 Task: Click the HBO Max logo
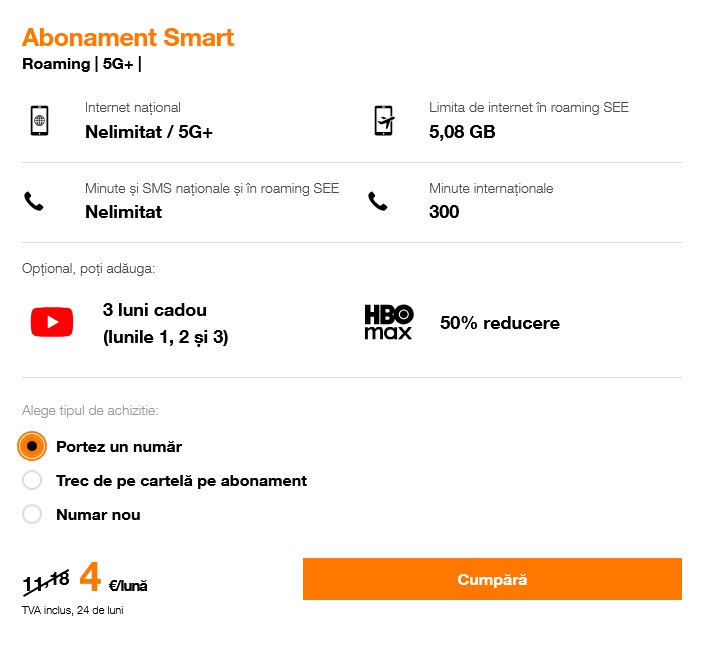[388, 322]
